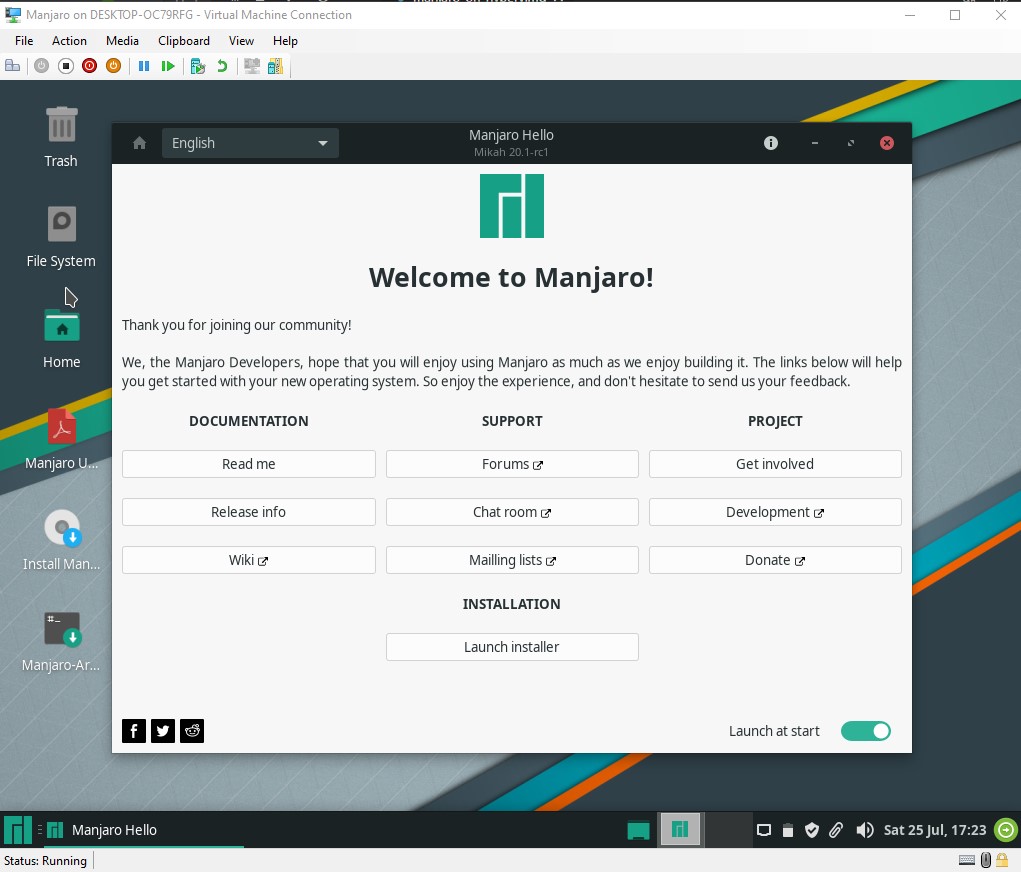
Task: Open the Read me documentation button
Action: click(x=249, y=464)
